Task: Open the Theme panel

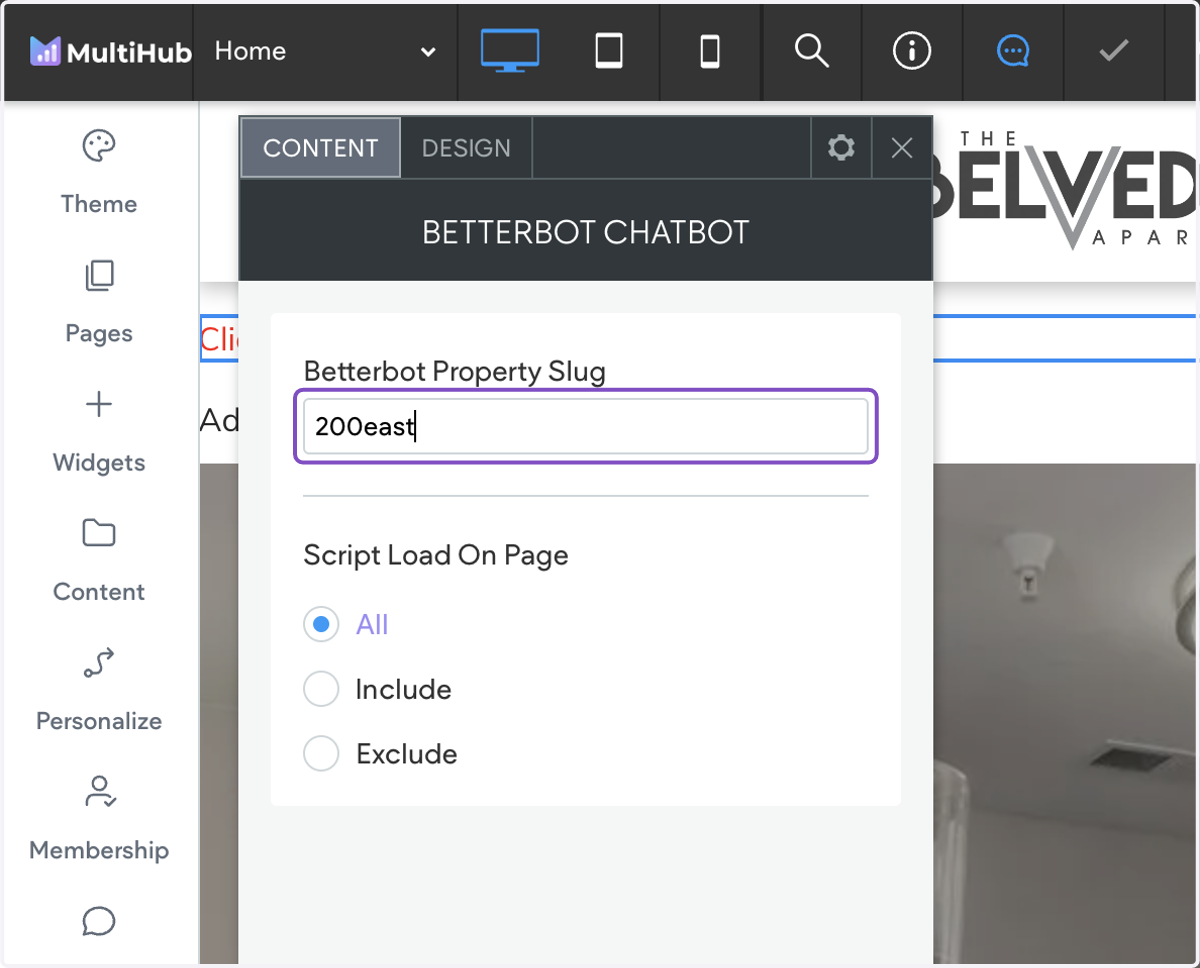Action: [x=99, y=173]
